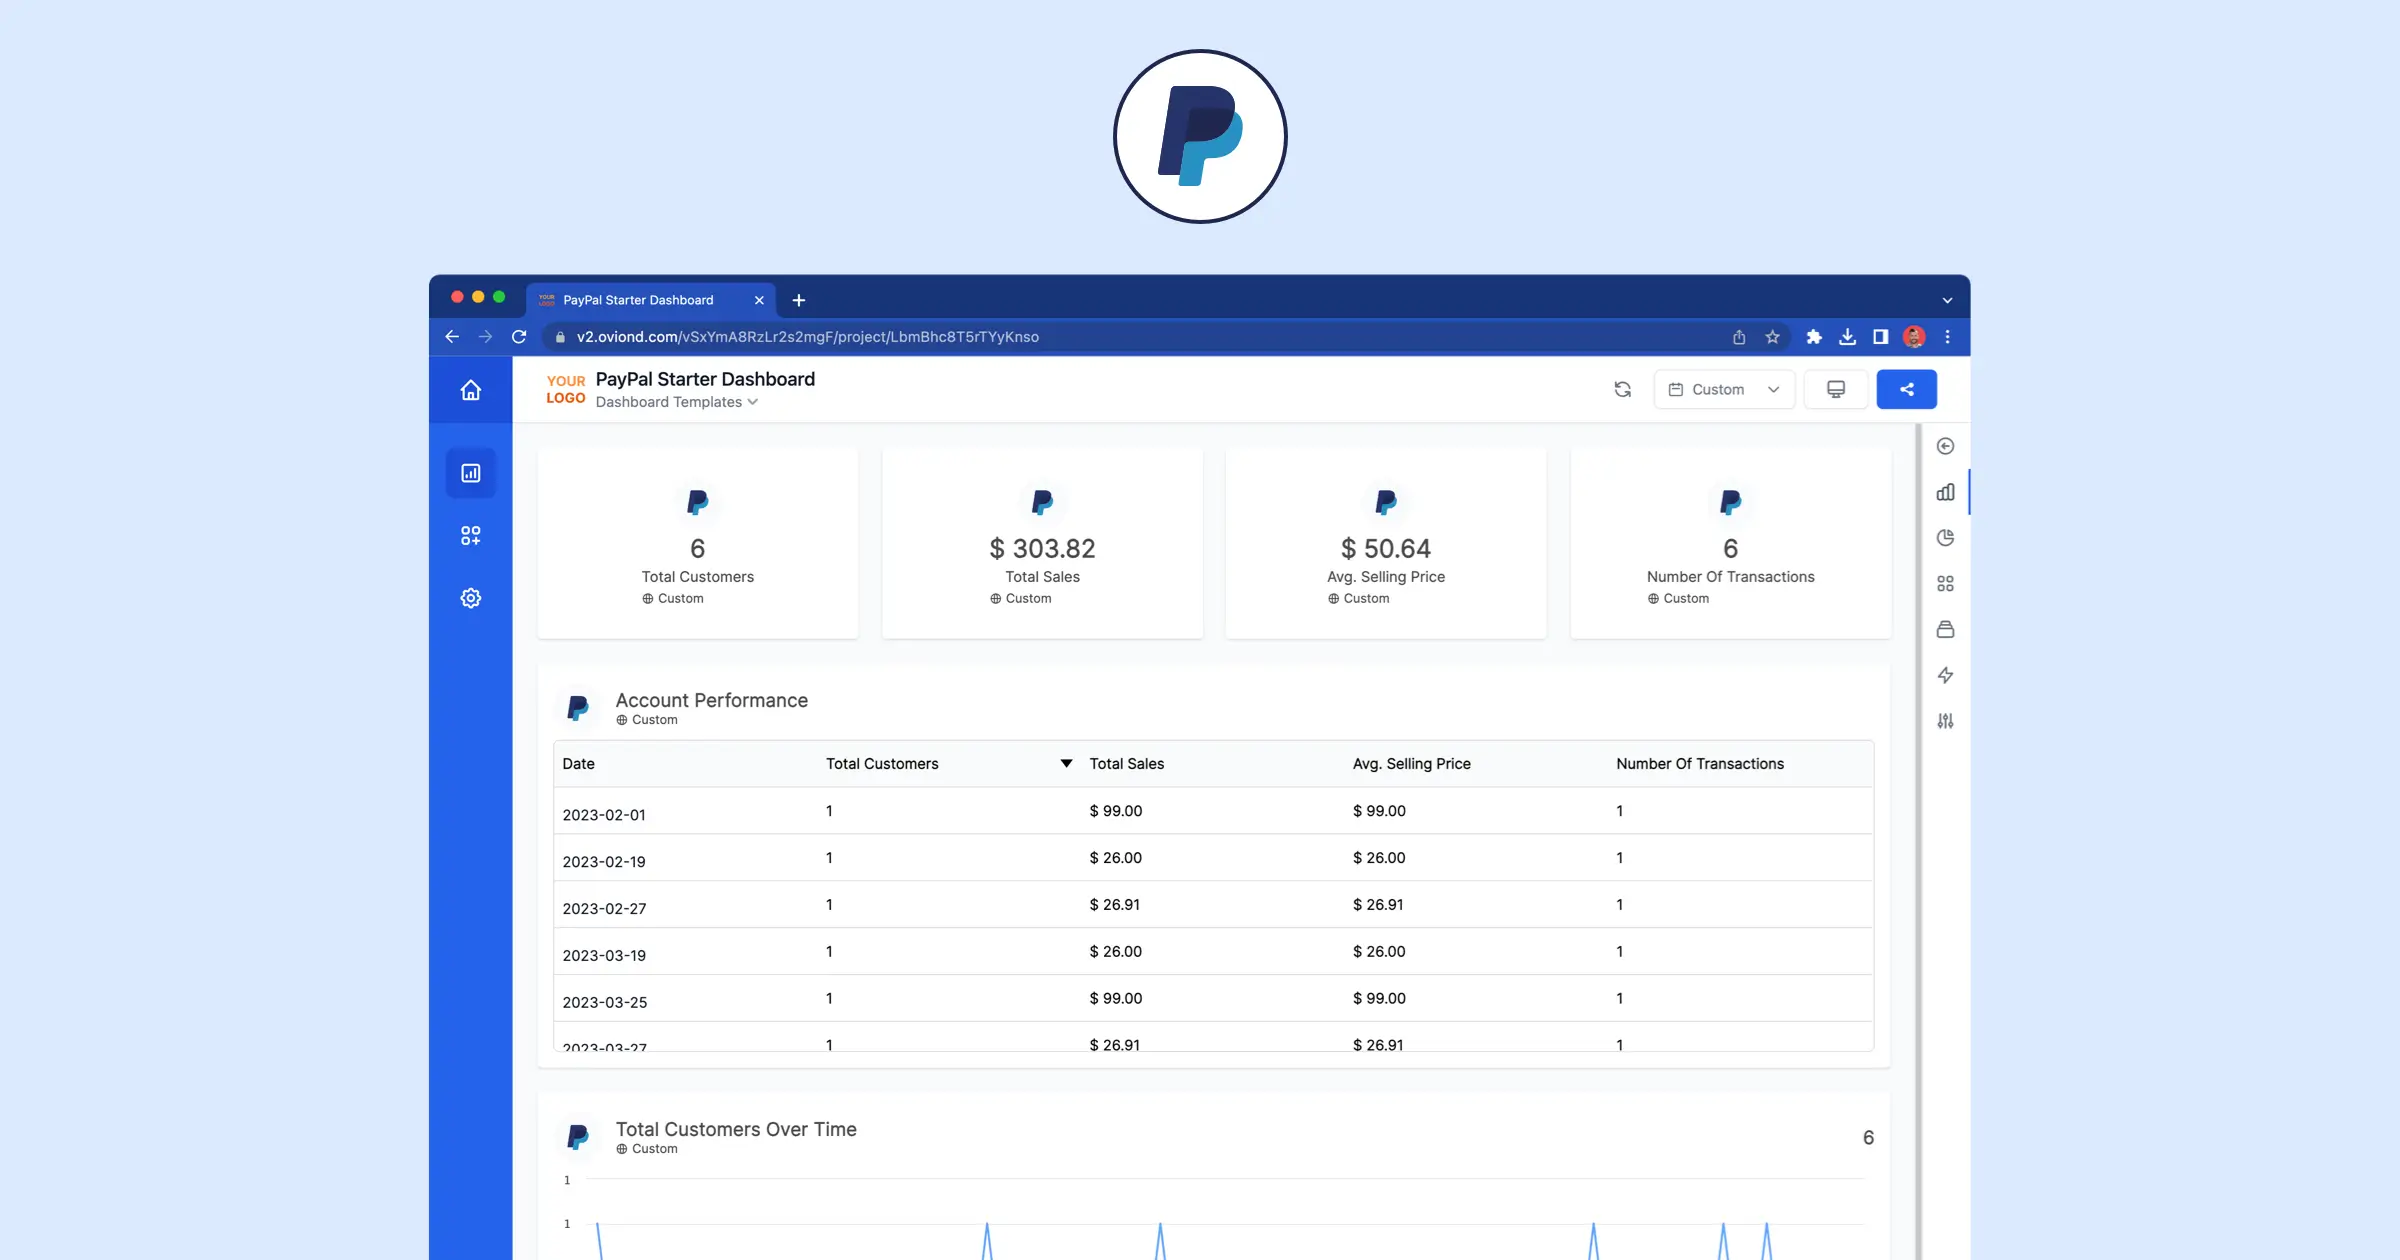Click the Total Customers sort arrow
The height and width of the screenshot is (1260, 2400).
point(1066,763)
